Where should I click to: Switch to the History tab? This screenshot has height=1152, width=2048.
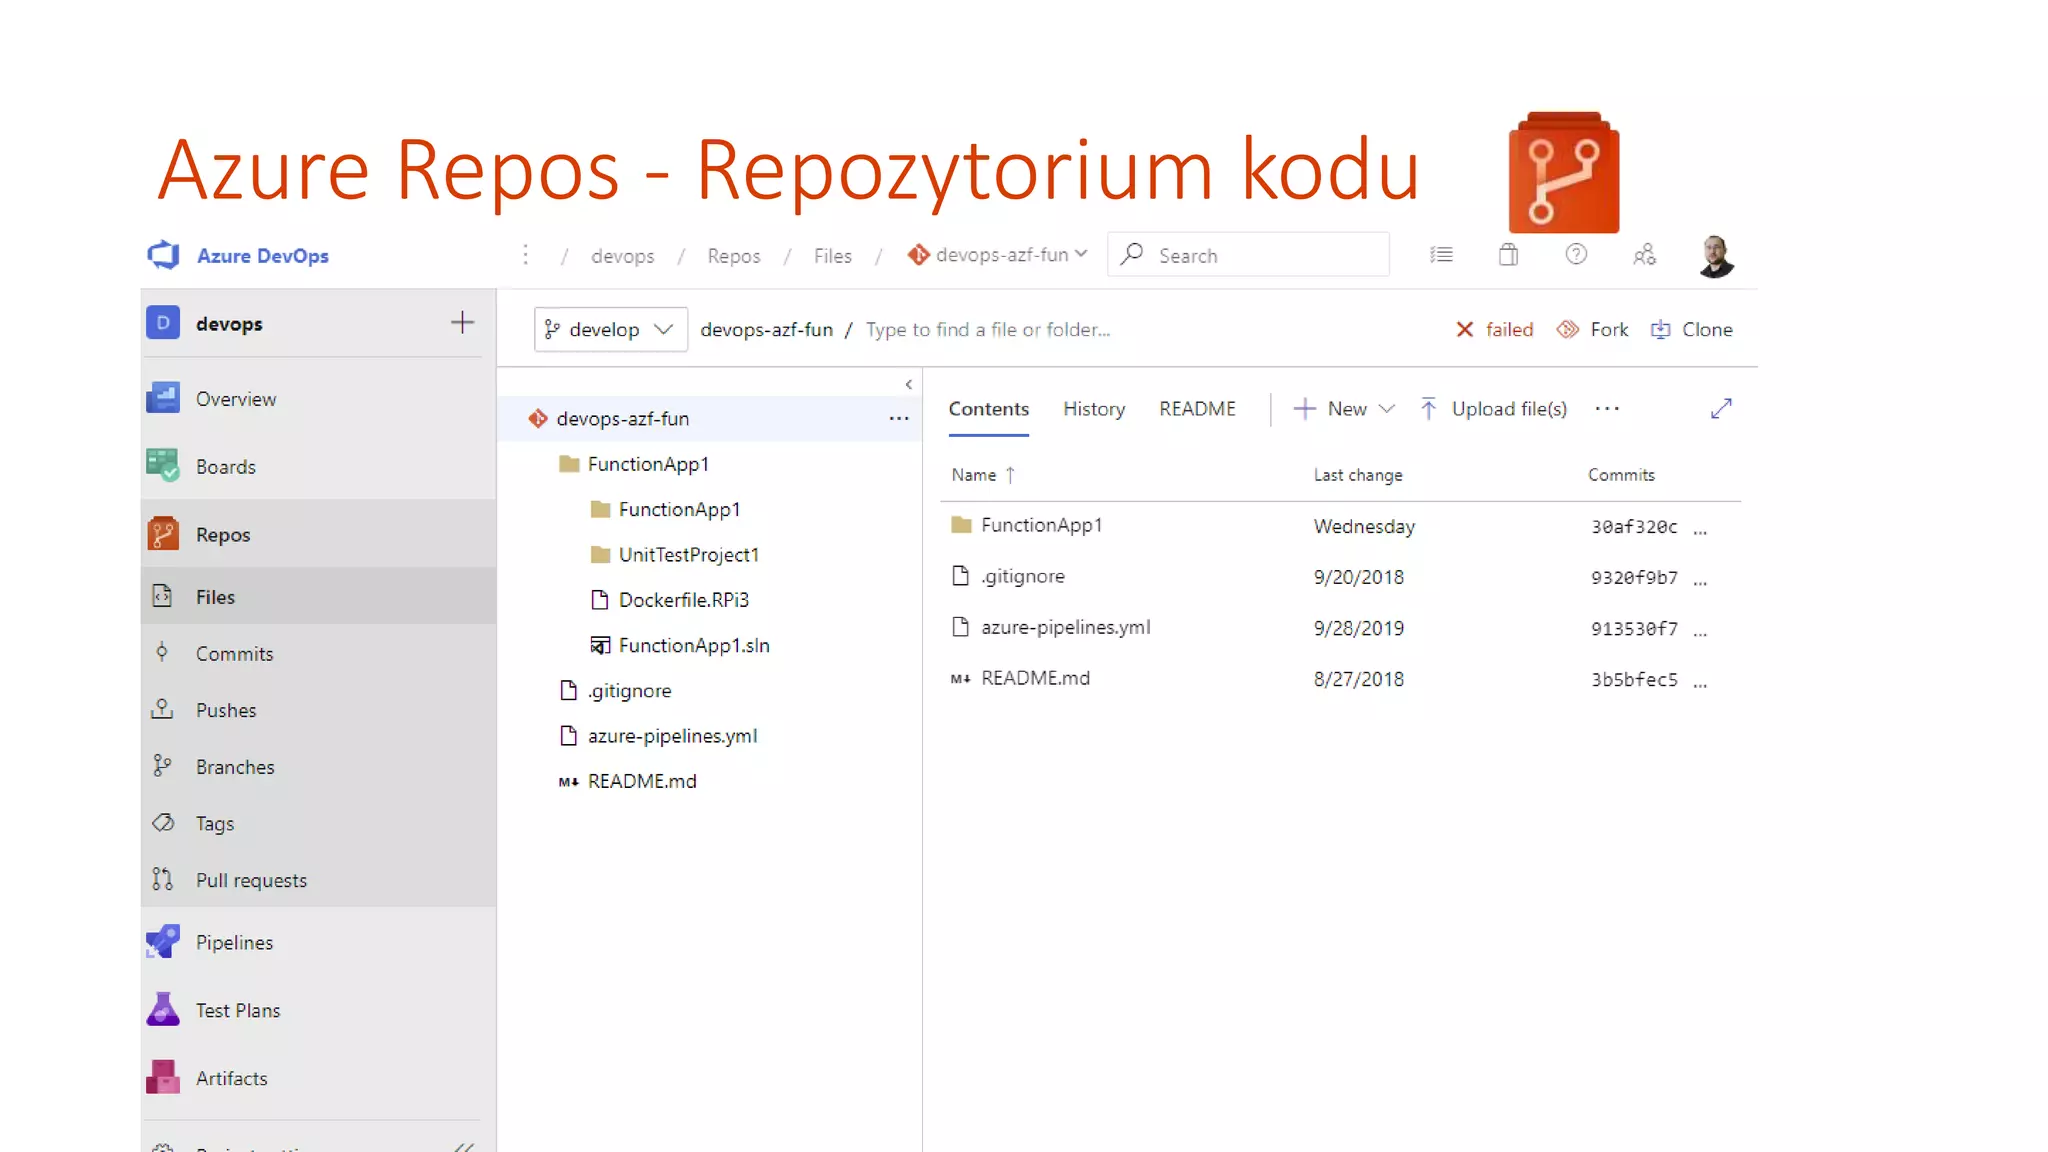1093,409
